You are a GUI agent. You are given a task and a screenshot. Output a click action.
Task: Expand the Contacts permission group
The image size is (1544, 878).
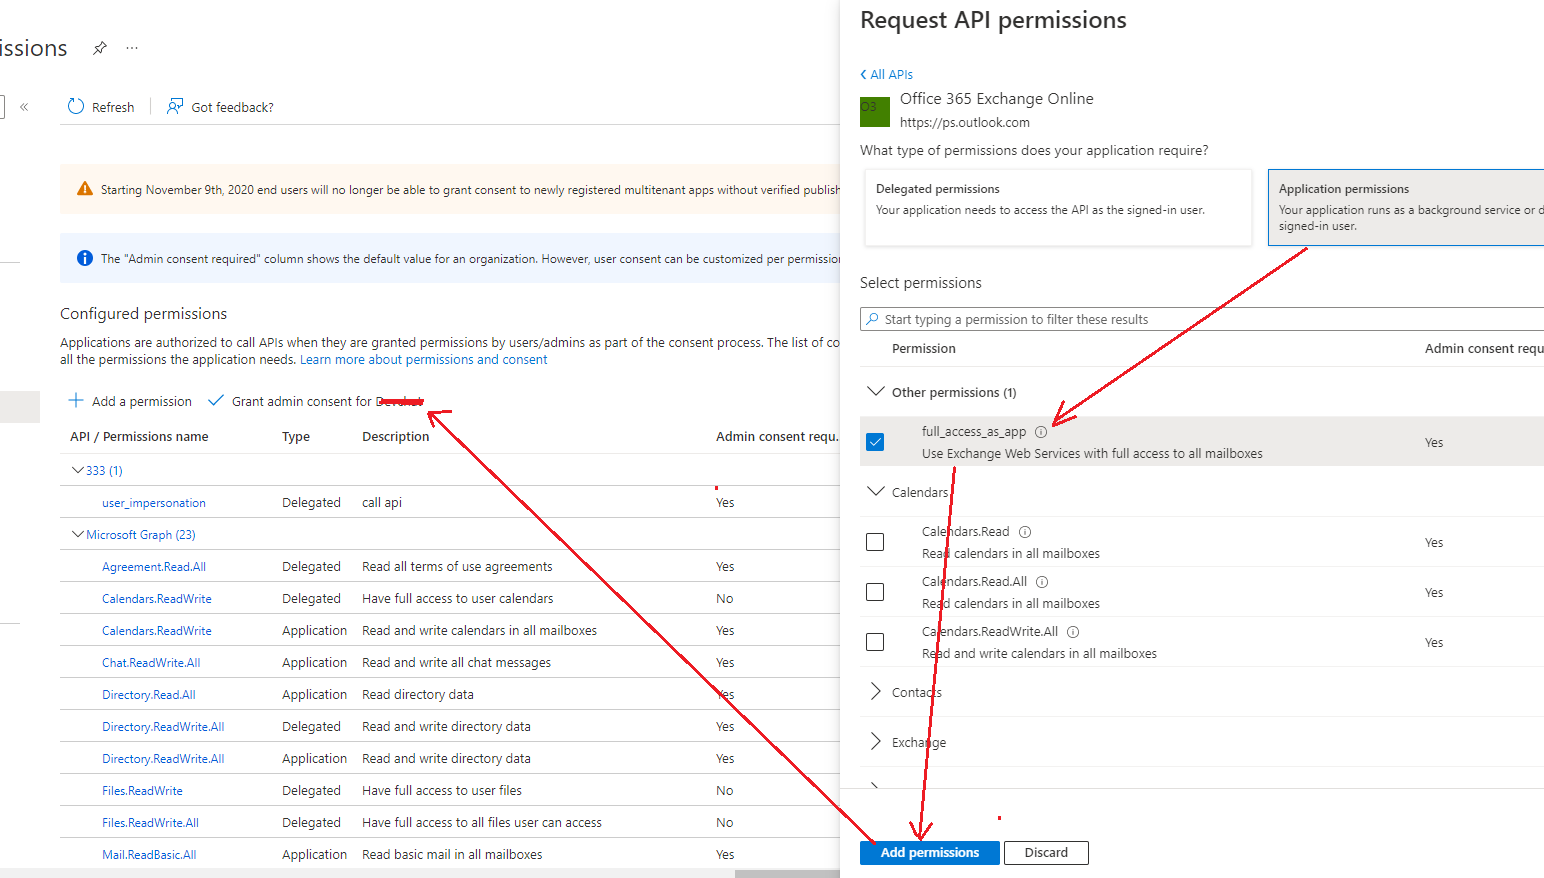pos(875,692)
